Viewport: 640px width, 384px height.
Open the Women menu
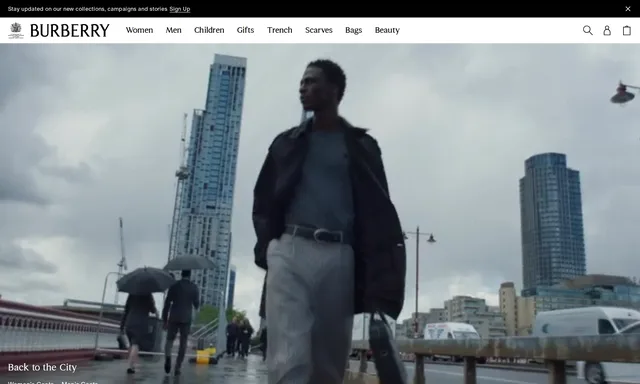[x=139, y=30]
